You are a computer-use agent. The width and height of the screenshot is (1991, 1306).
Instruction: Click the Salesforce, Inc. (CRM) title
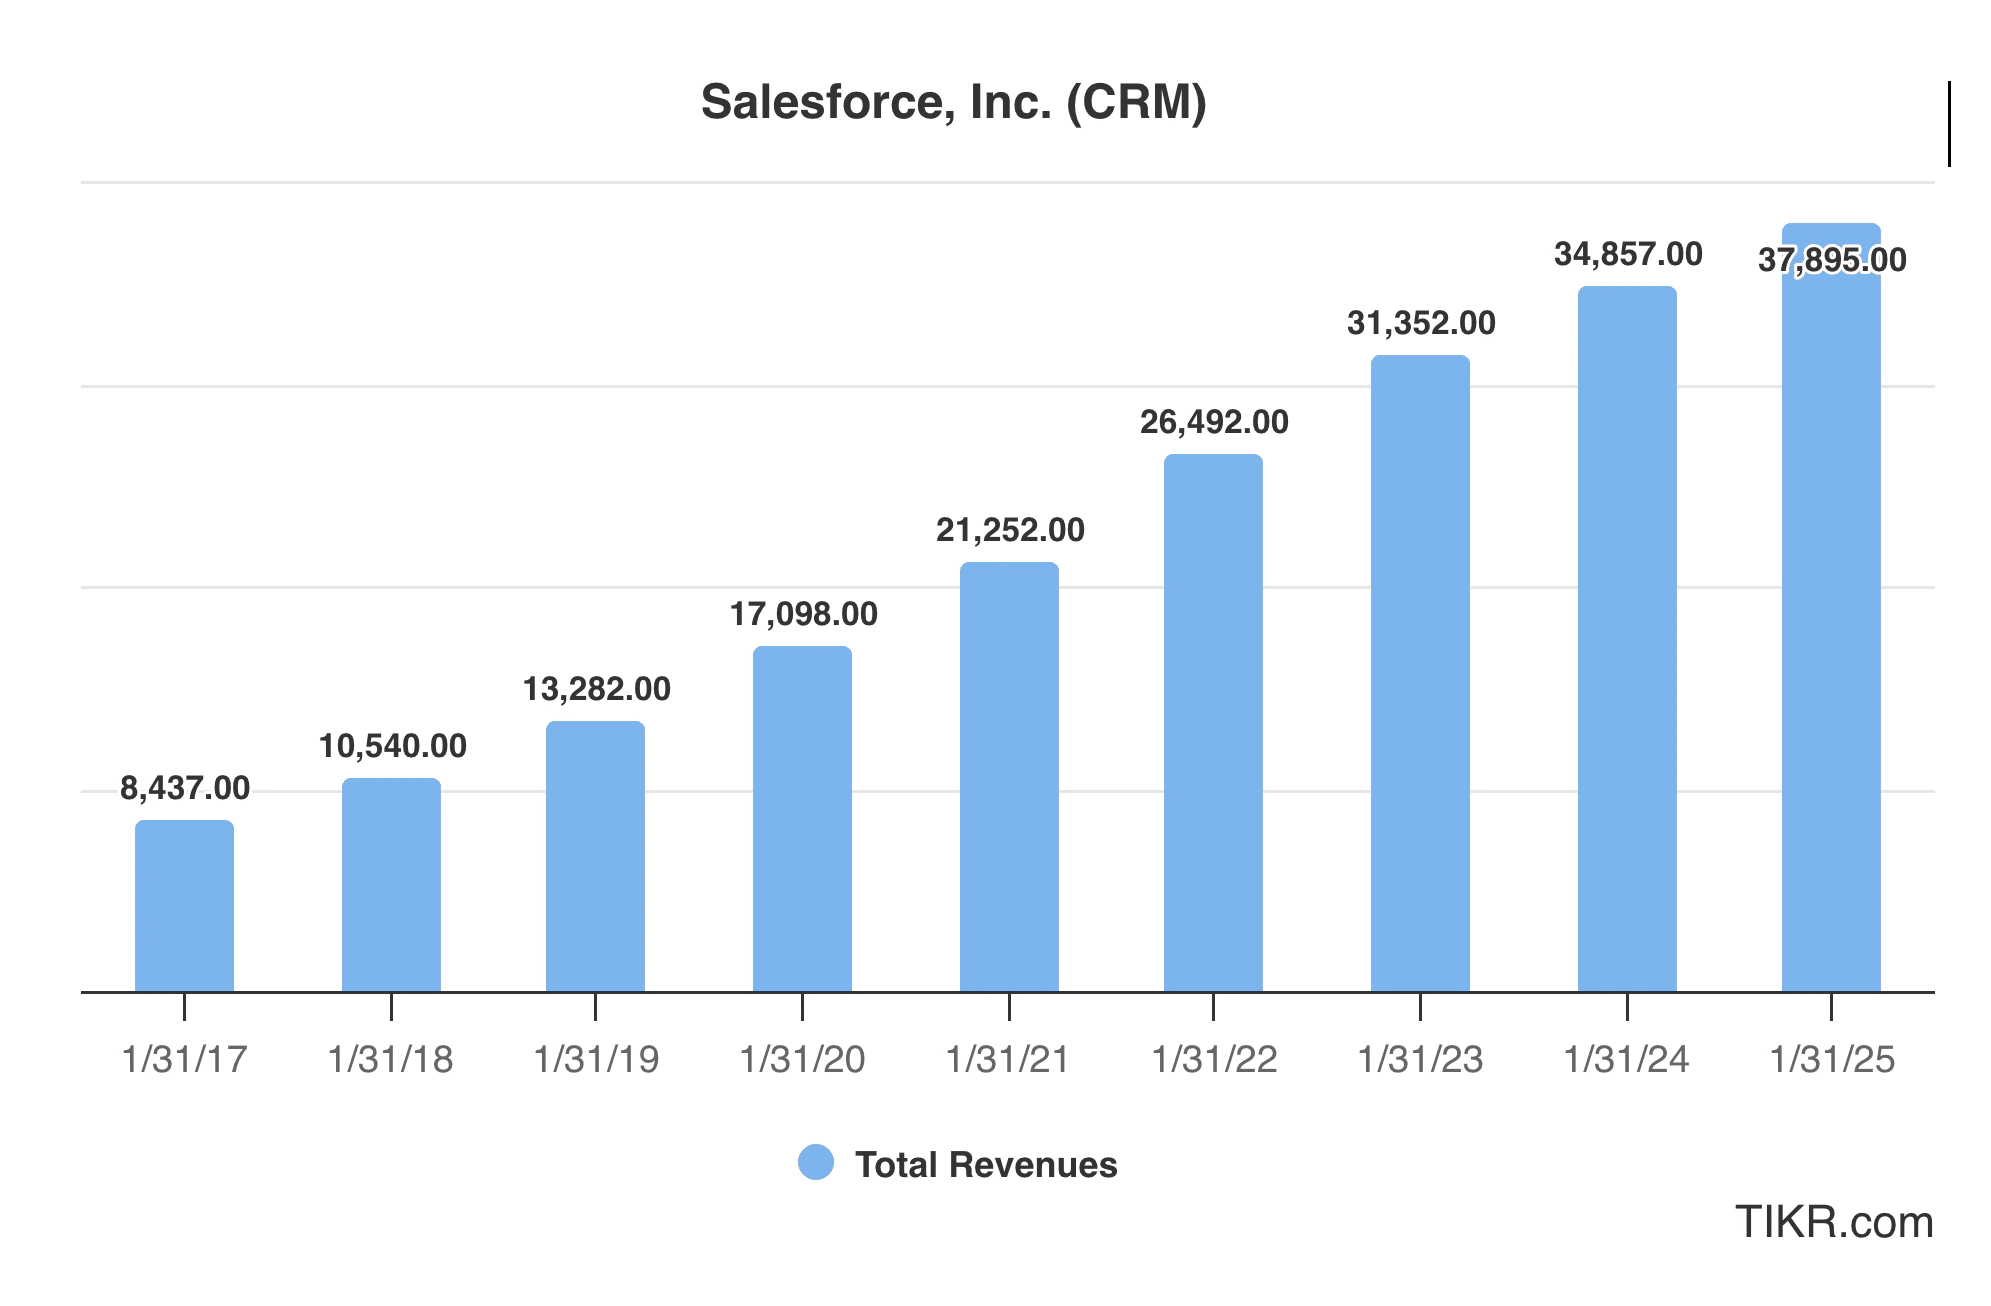click(x=953, y=102)
